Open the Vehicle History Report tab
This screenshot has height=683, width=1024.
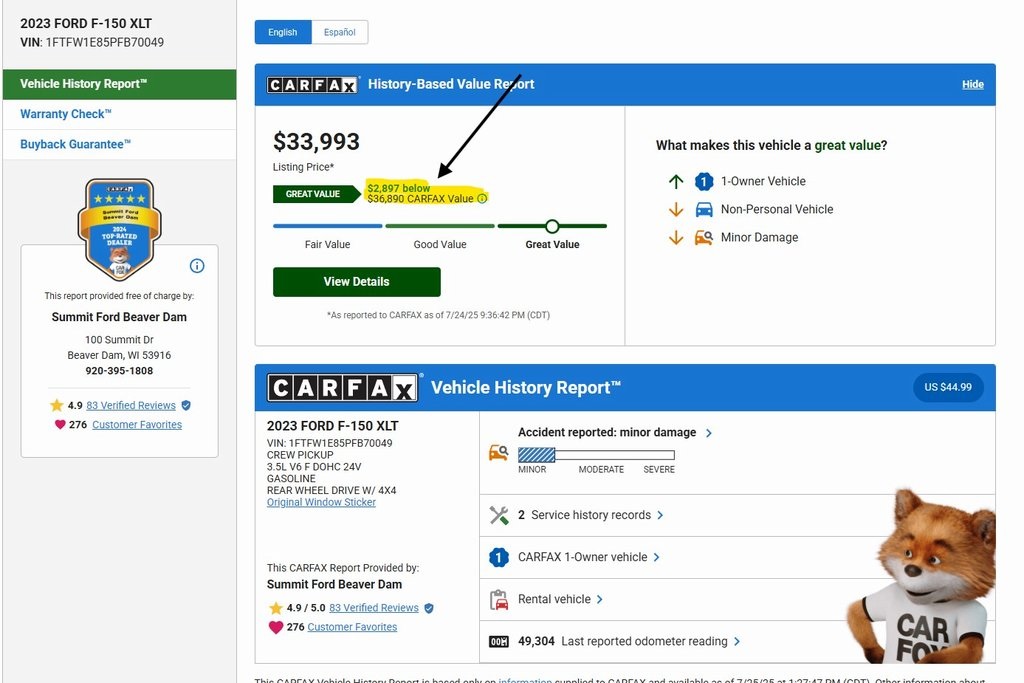tap(120, 84)
